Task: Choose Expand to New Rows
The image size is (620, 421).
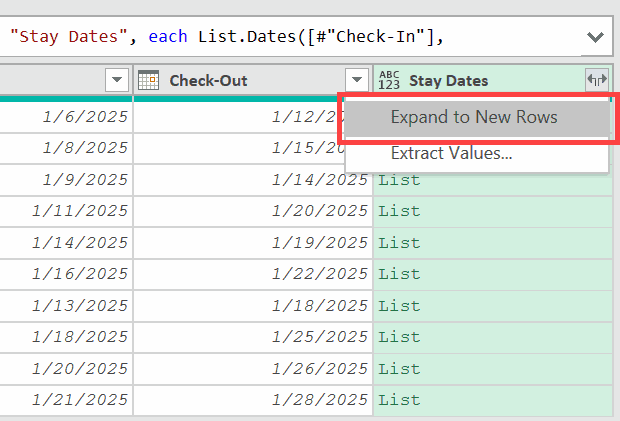Action: tap(474, 118)
